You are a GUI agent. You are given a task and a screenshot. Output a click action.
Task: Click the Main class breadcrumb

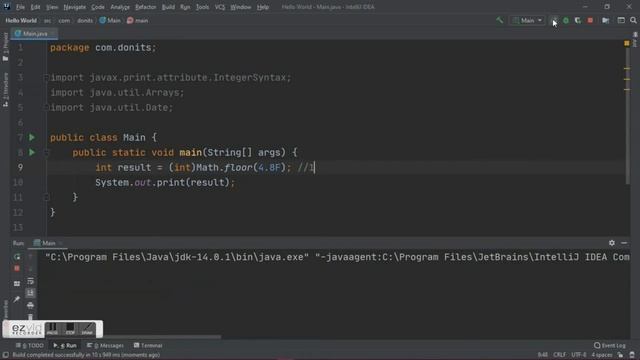(x=110, y=20)
